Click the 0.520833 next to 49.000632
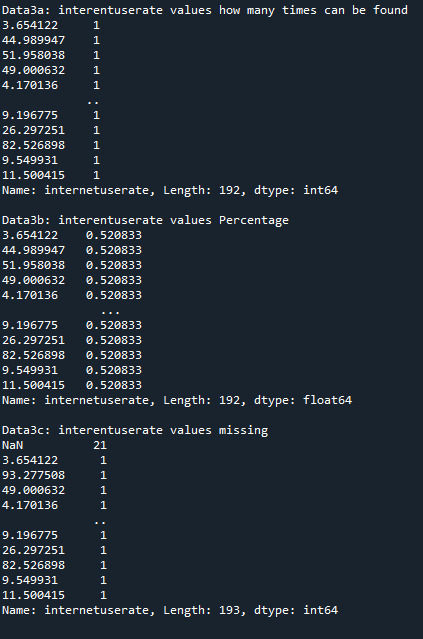423x639 pixels. [114, 280]
